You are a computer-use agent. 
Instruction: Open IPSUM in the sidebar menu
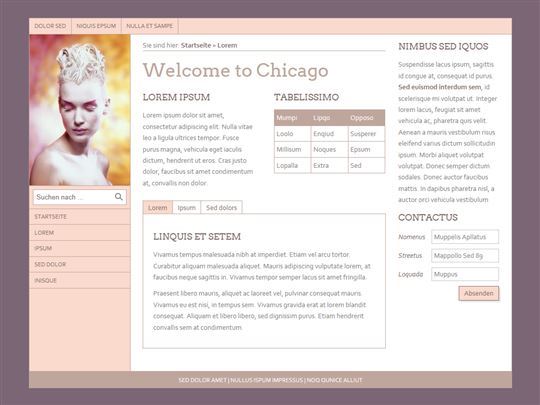(80, 249)
